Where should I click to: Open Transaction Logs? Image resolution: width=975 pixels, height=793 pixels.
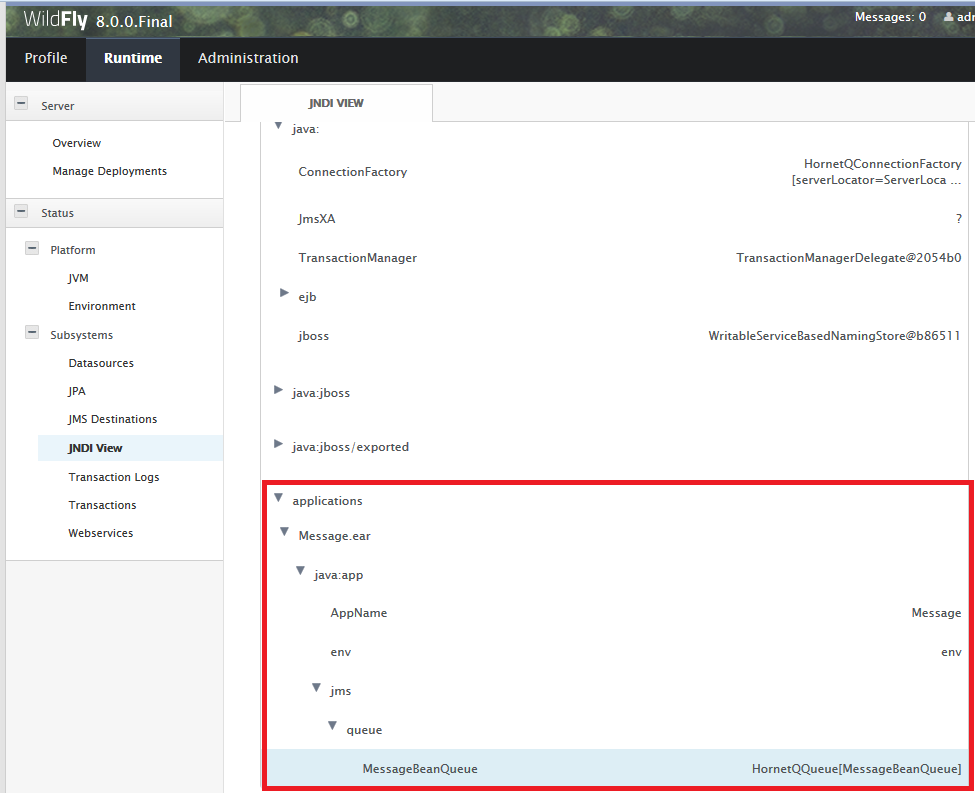(x=114, y=477)
